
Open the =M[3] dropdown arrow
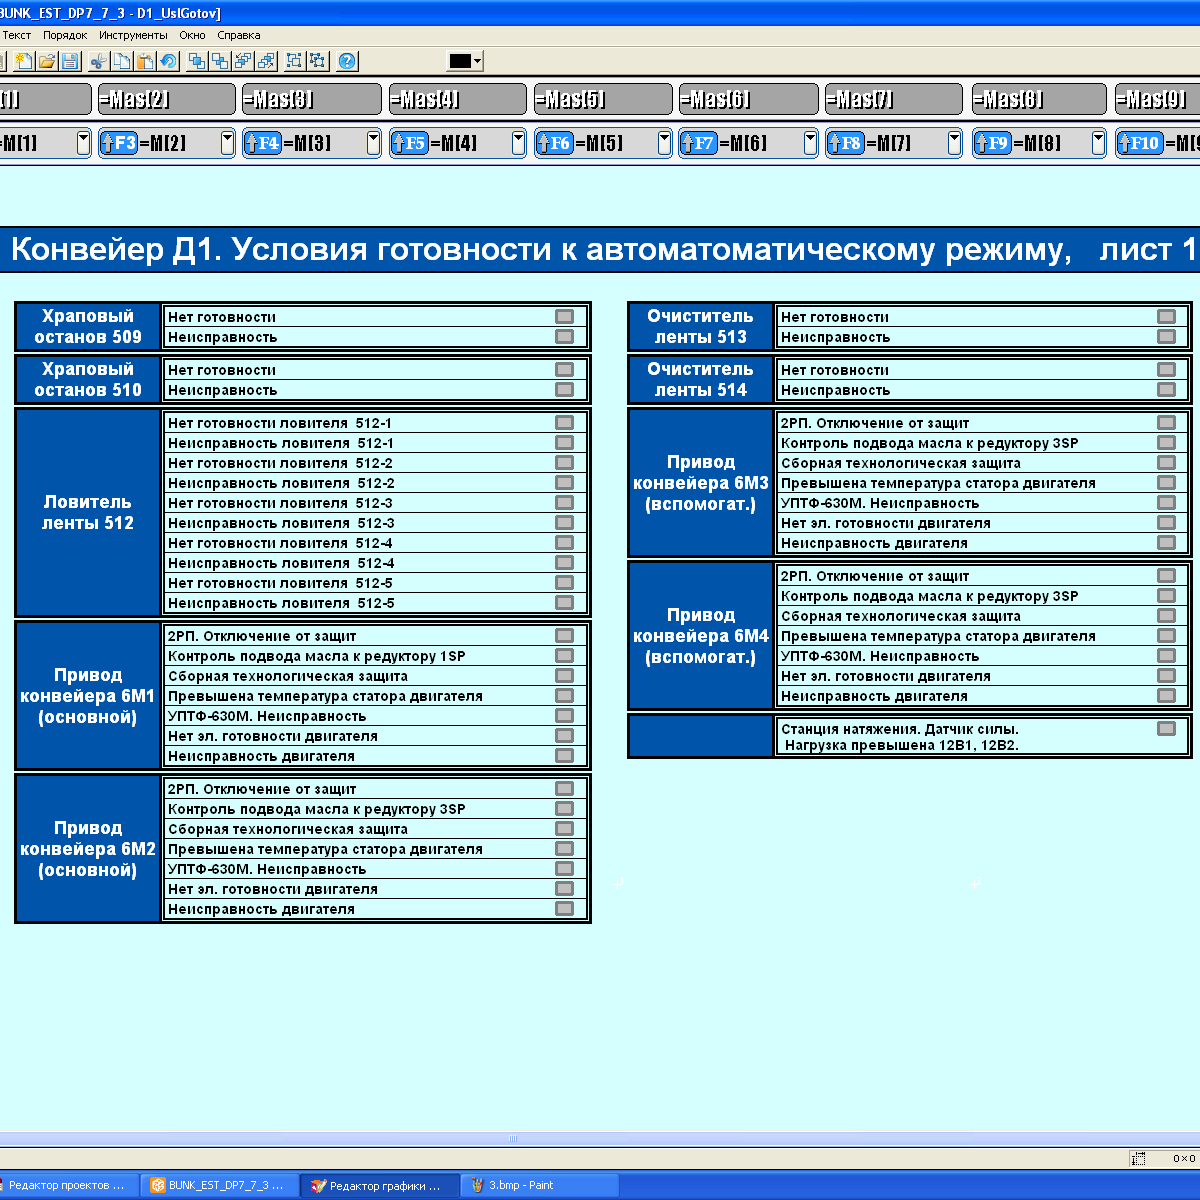(x=374, y=143)
